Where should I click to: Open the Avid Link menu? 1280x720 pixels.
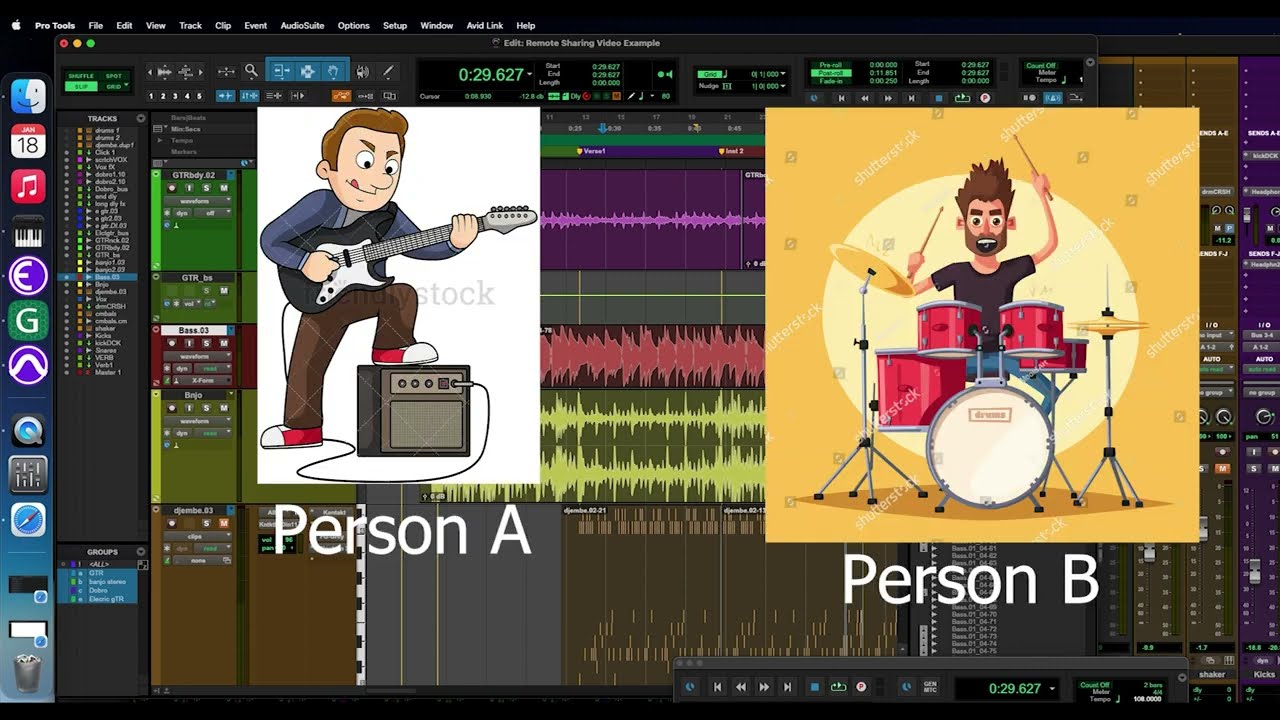coord(485,25)
